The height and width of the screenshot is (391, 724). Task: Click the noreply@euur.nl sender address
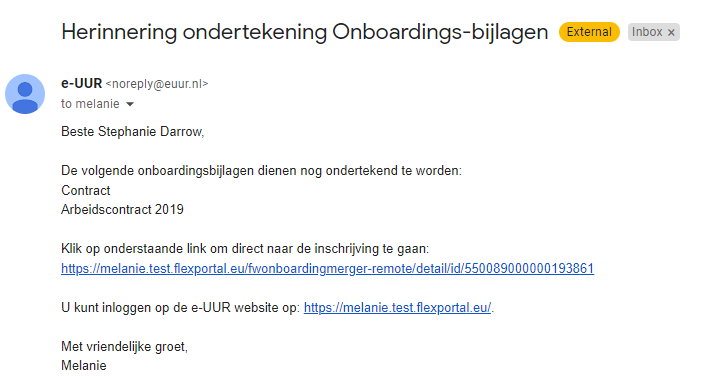[157, 84]
